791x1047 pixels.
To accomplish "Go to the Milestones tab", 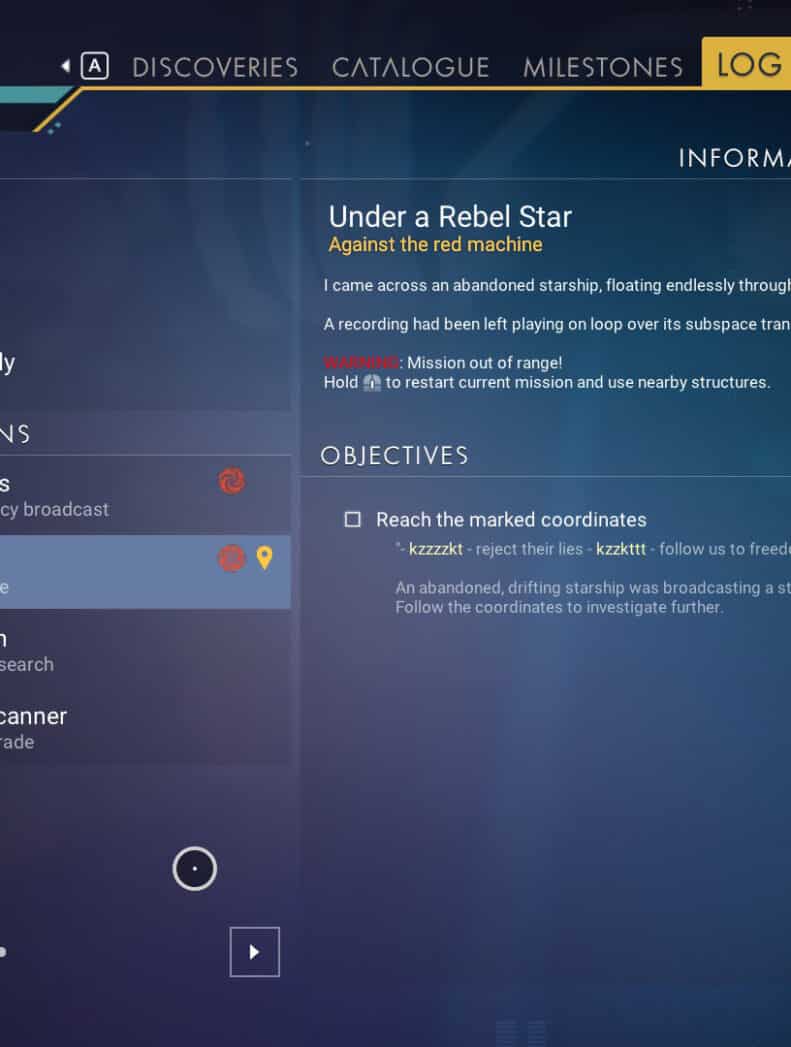I will click(x=602, y=67).
